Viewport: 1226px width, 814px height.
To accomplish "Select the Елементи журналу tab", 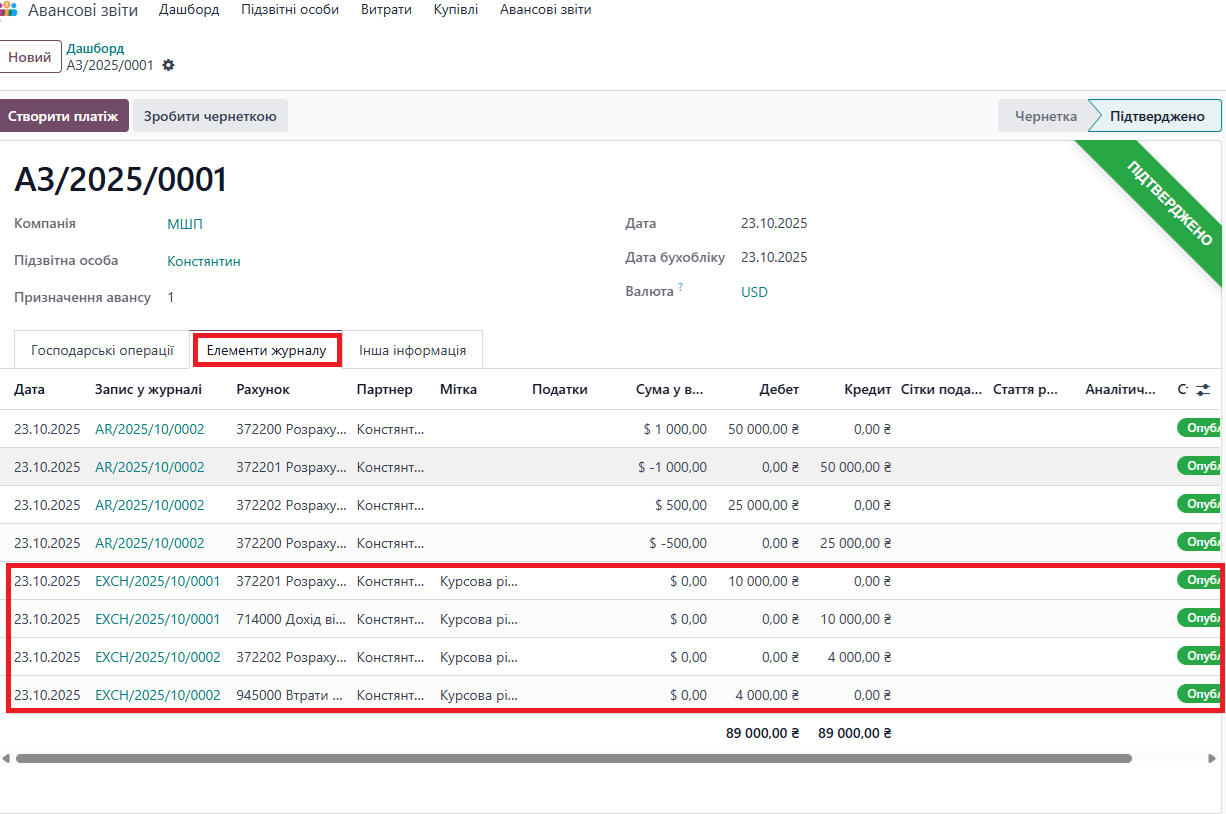I will click(x=266, y=351).
